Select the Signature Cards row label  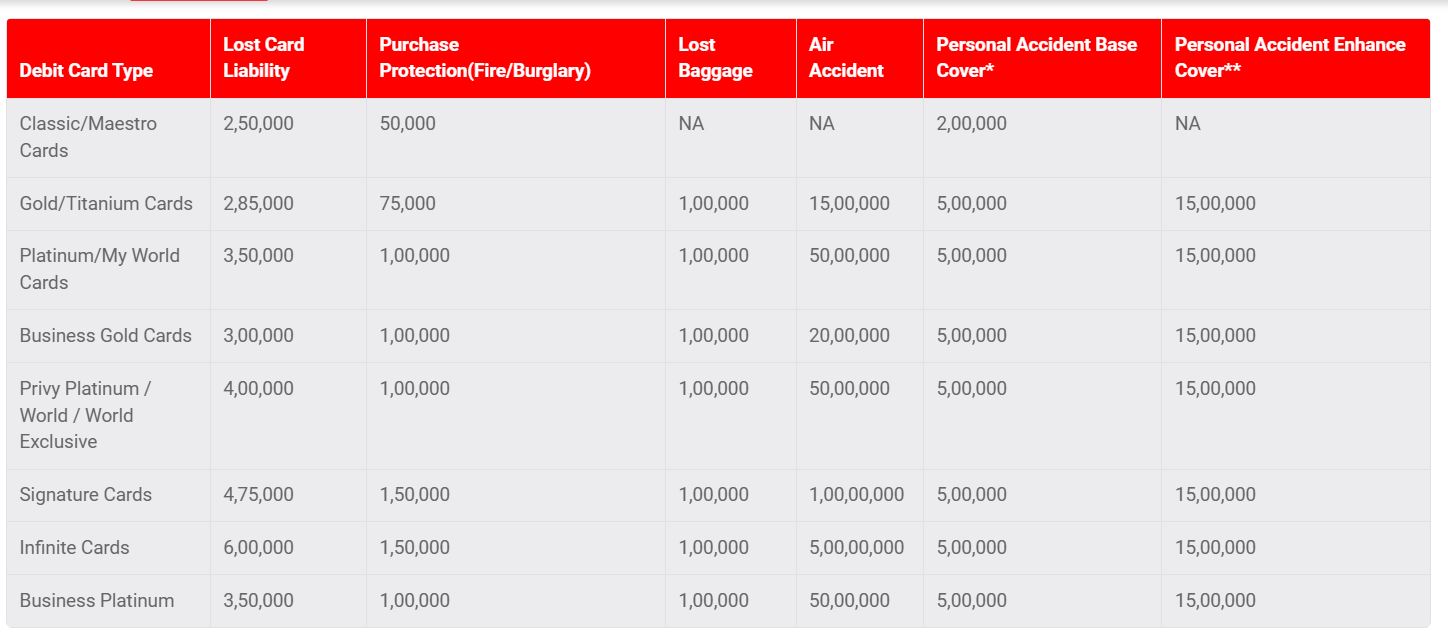[86, 495]
